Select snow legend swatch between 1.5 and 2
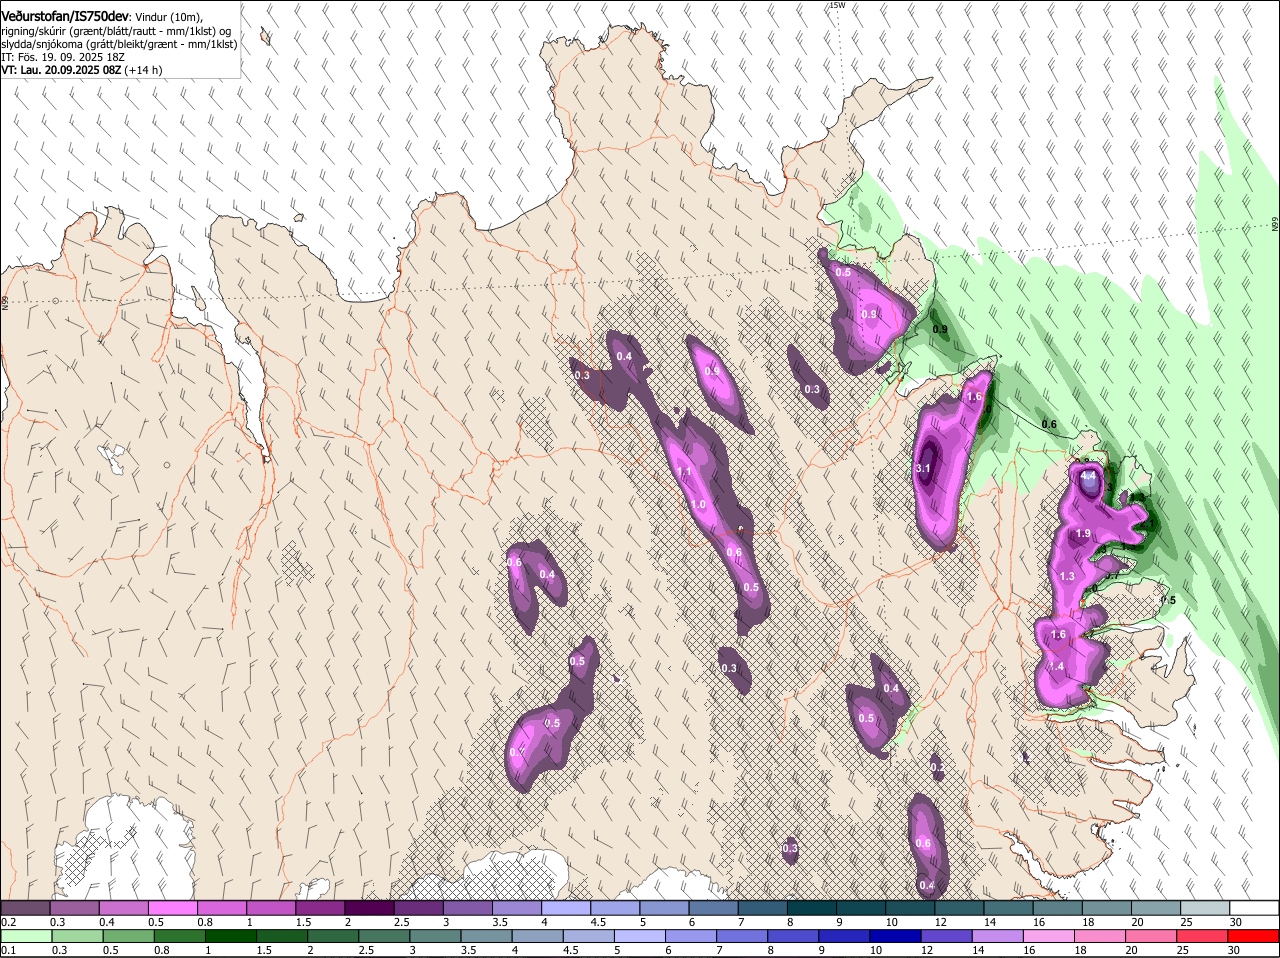 click(x=321, y=908)
